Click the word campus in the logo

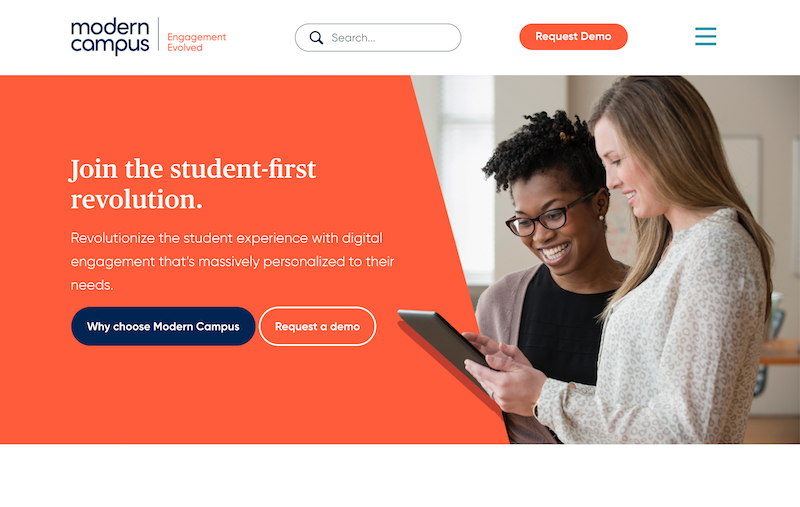(110, 45)
